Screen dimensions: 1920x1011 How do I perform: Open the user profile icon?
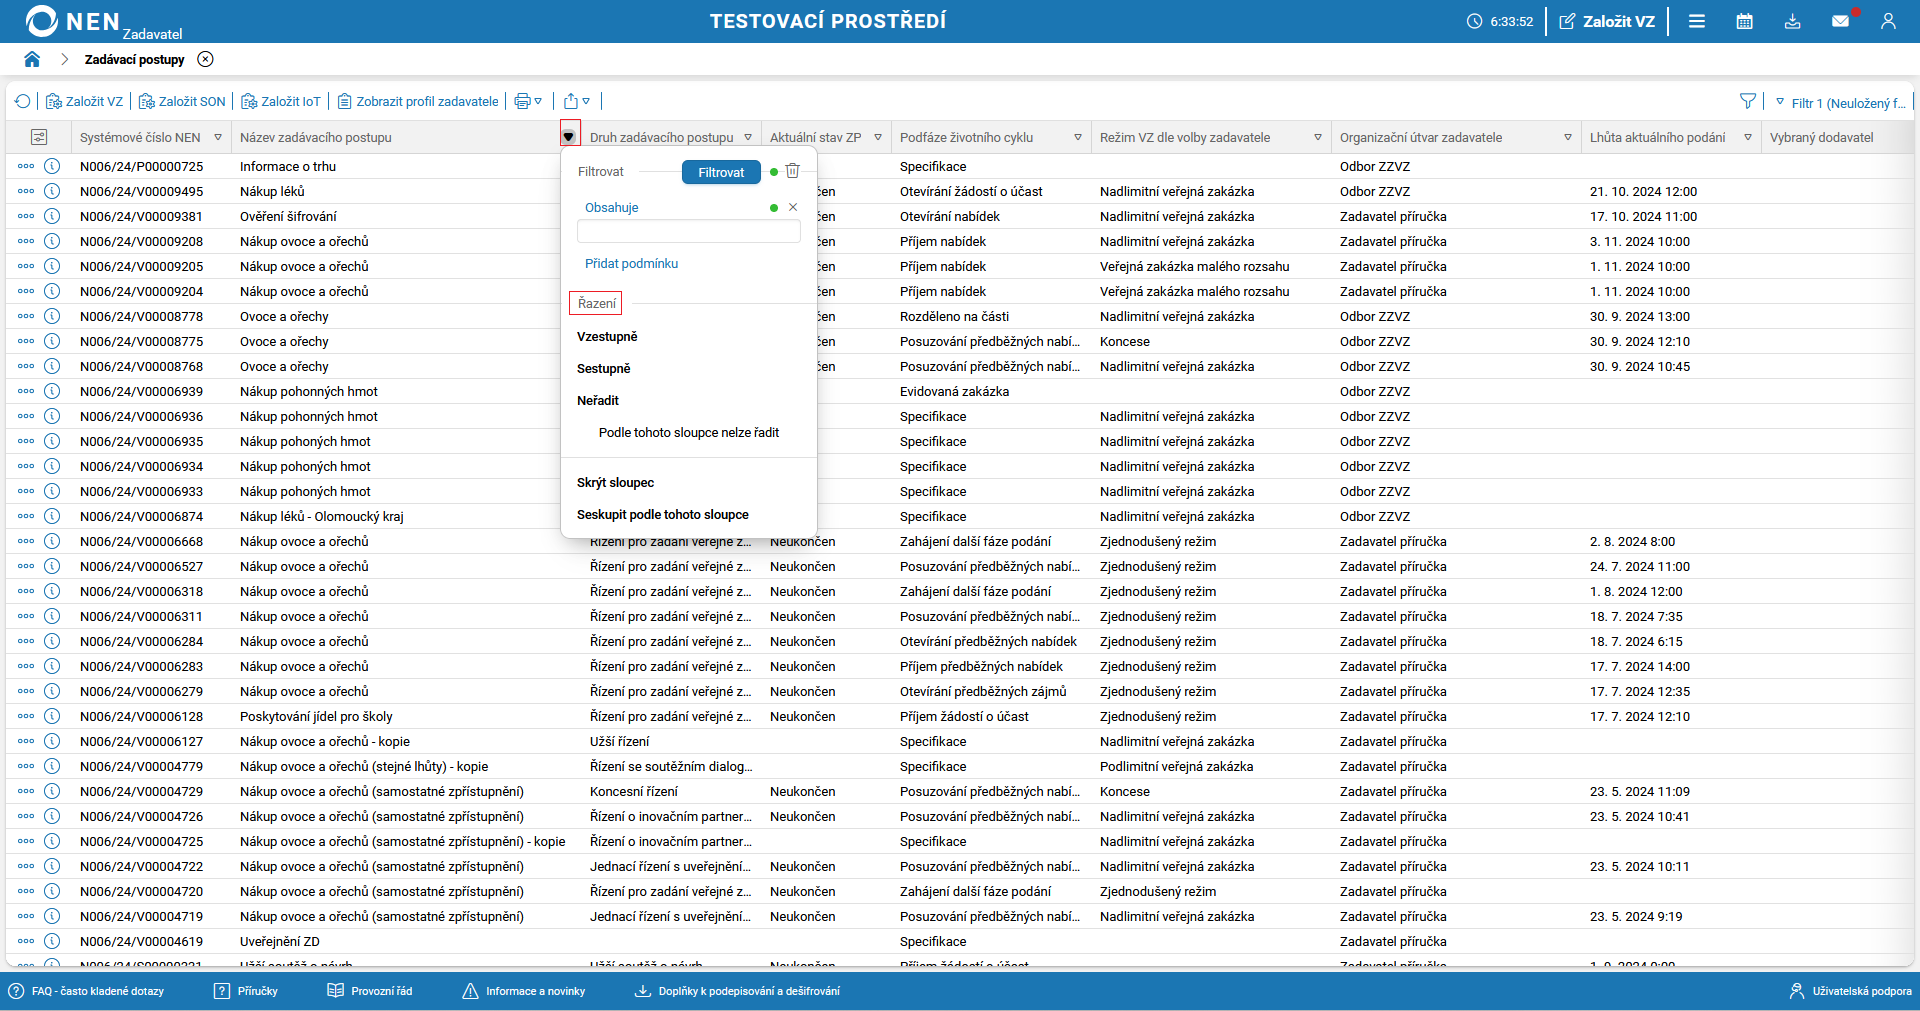pyautogui.click(x=1888, y=21)
